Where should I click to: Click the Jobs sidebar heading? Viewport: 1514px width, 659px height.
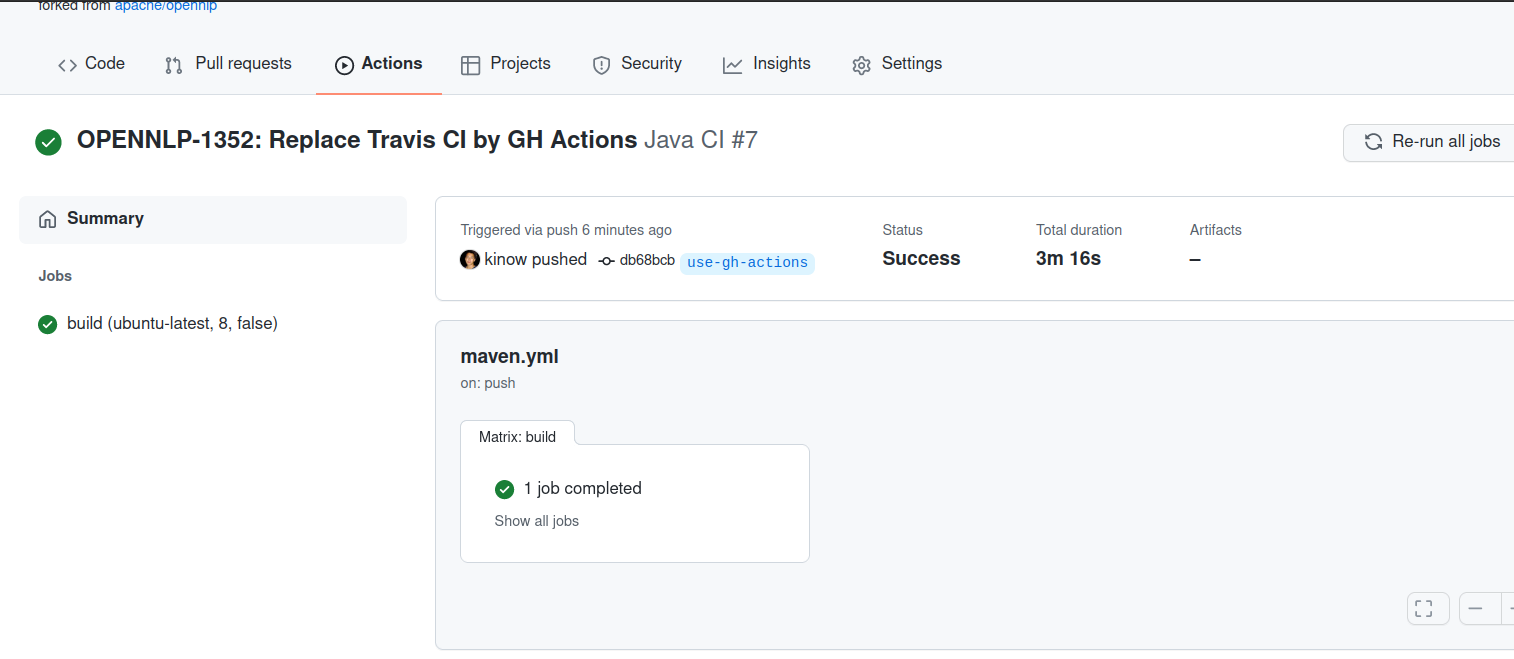[55, 276]
